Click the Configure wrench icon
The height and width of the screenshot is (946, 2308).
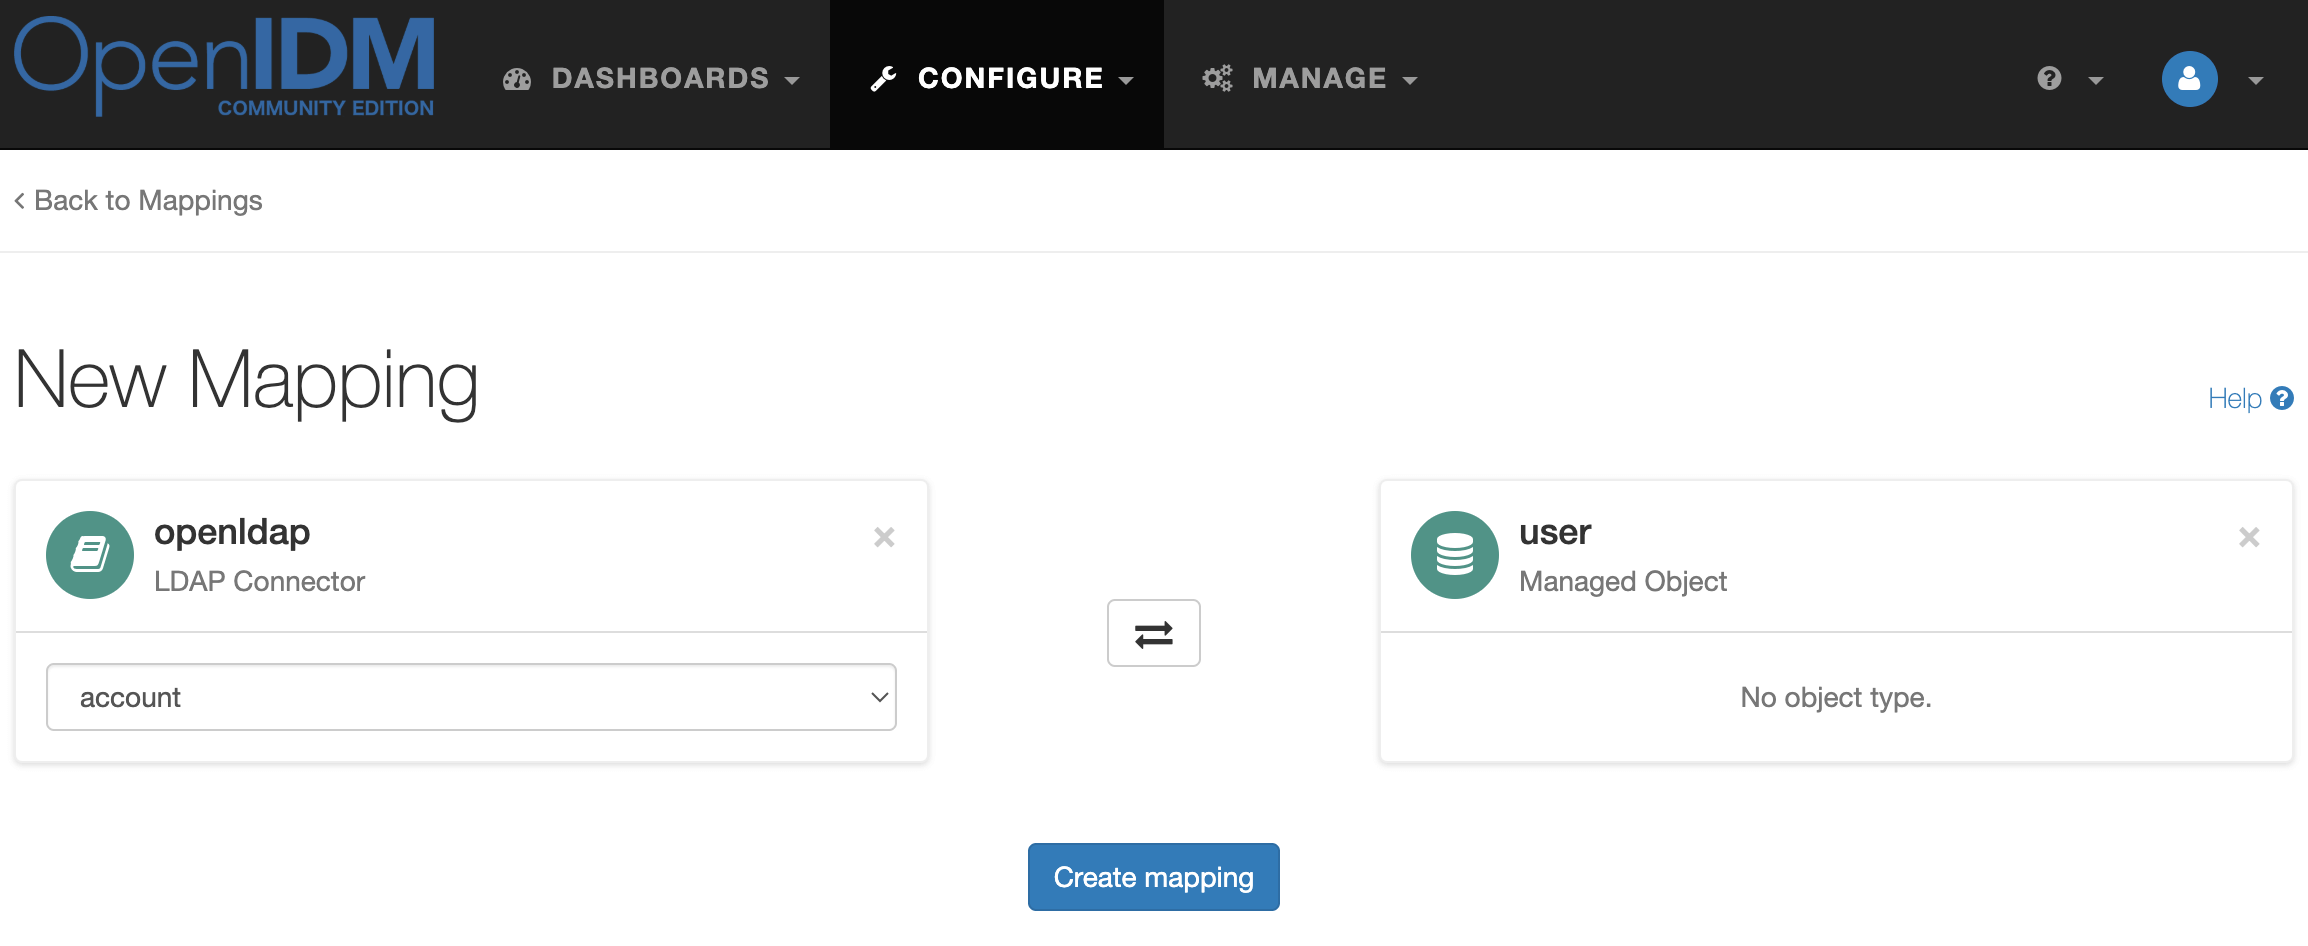coord(883,79)
